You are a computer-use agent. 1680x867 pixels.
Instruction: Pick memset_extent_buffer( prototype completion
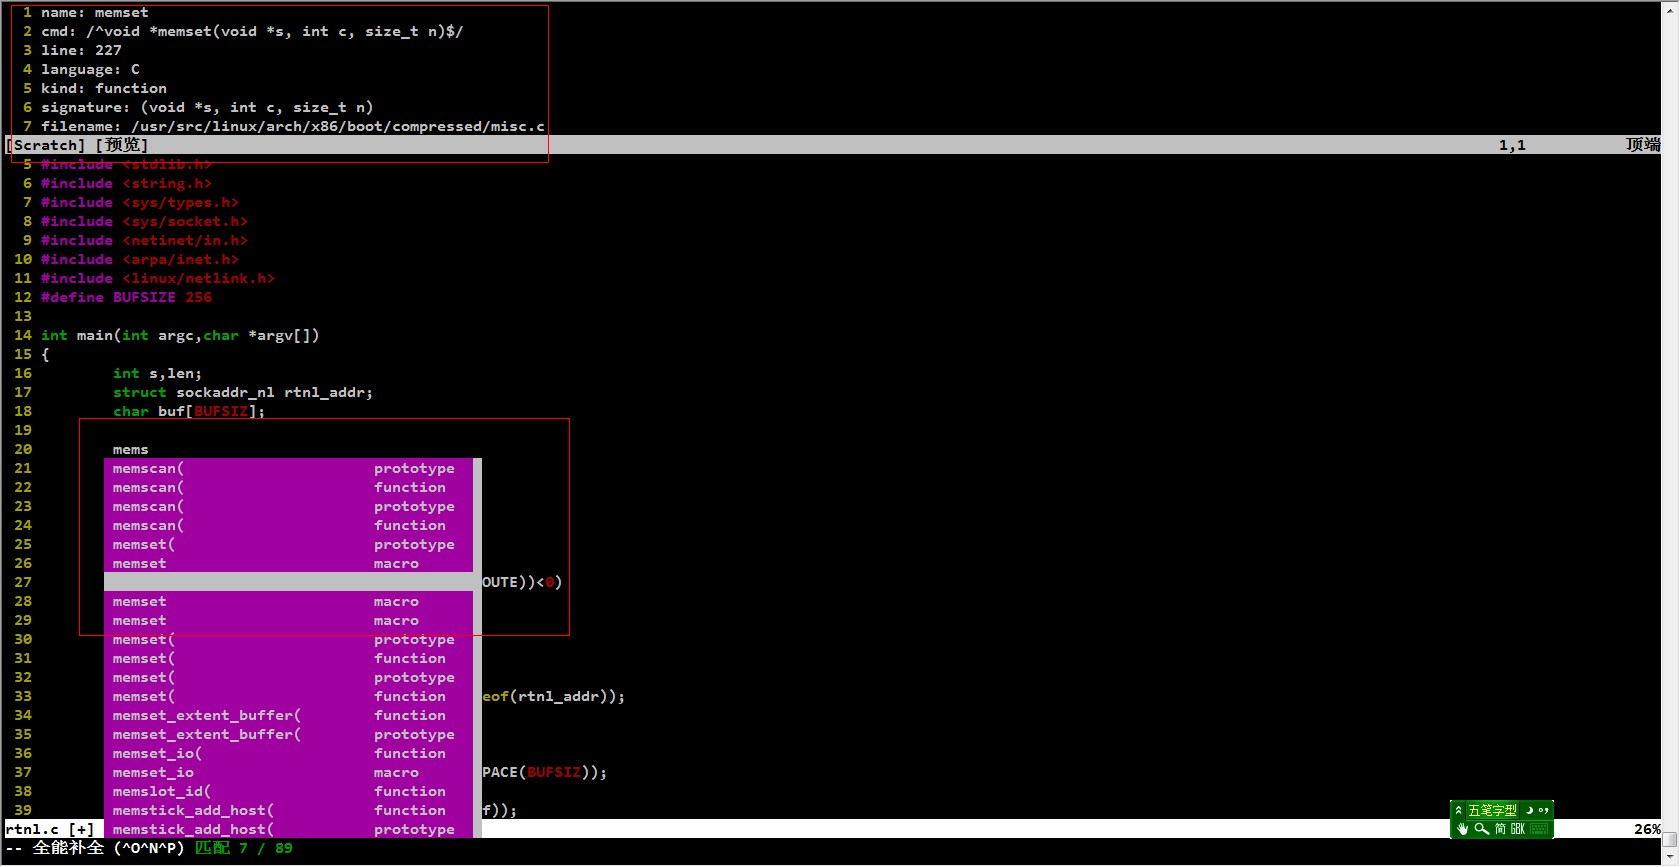288,734
